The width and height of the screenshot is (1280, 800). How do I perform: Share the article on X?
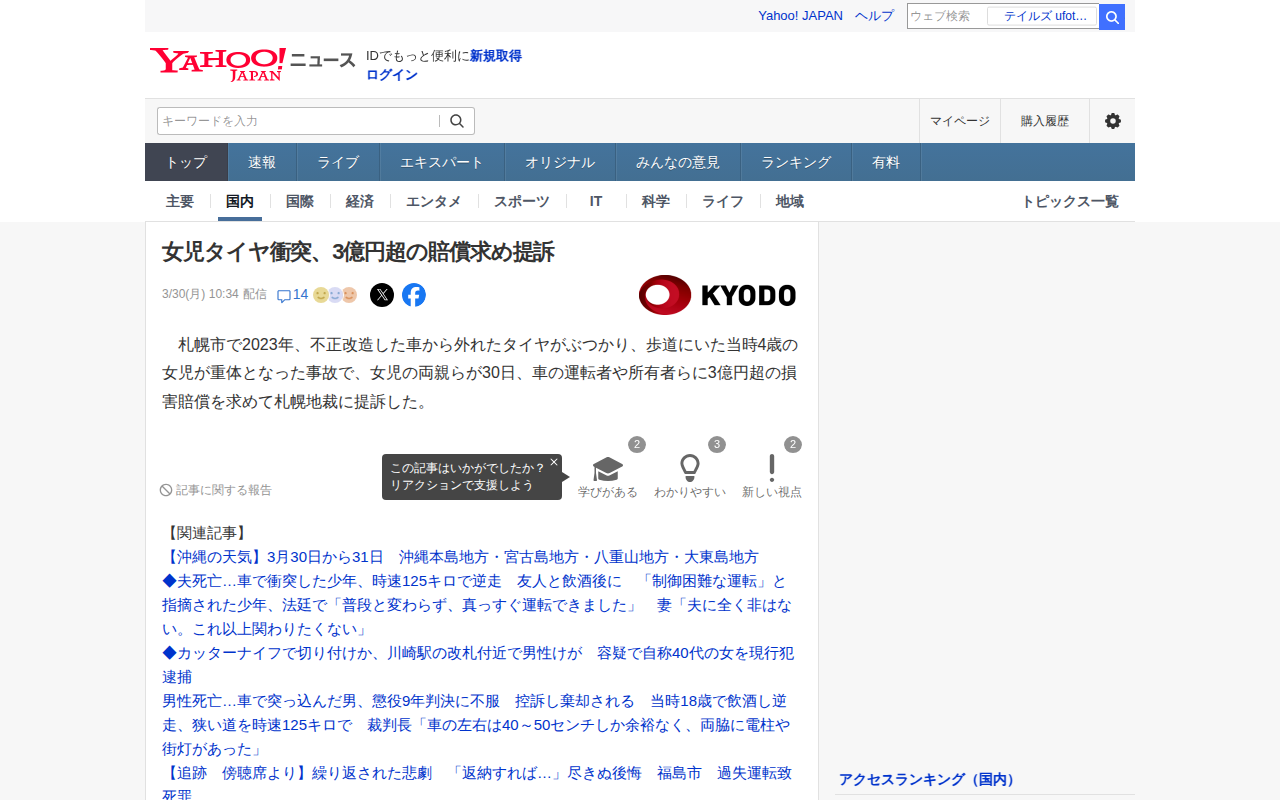click(x=382, y=295)
